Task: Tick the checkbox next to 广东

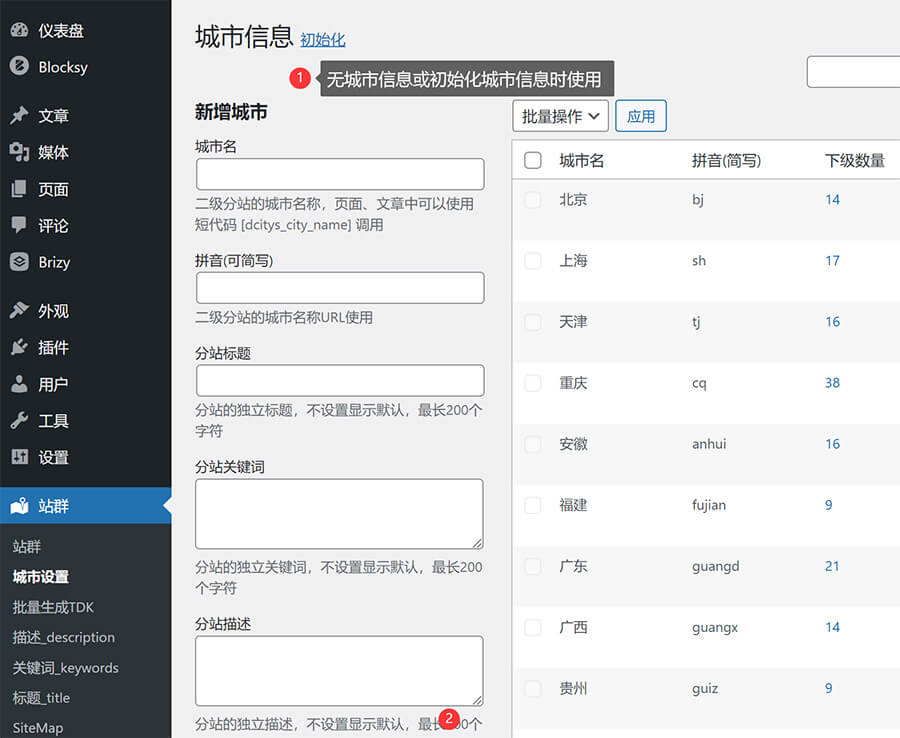Action: tap(533, 566)
